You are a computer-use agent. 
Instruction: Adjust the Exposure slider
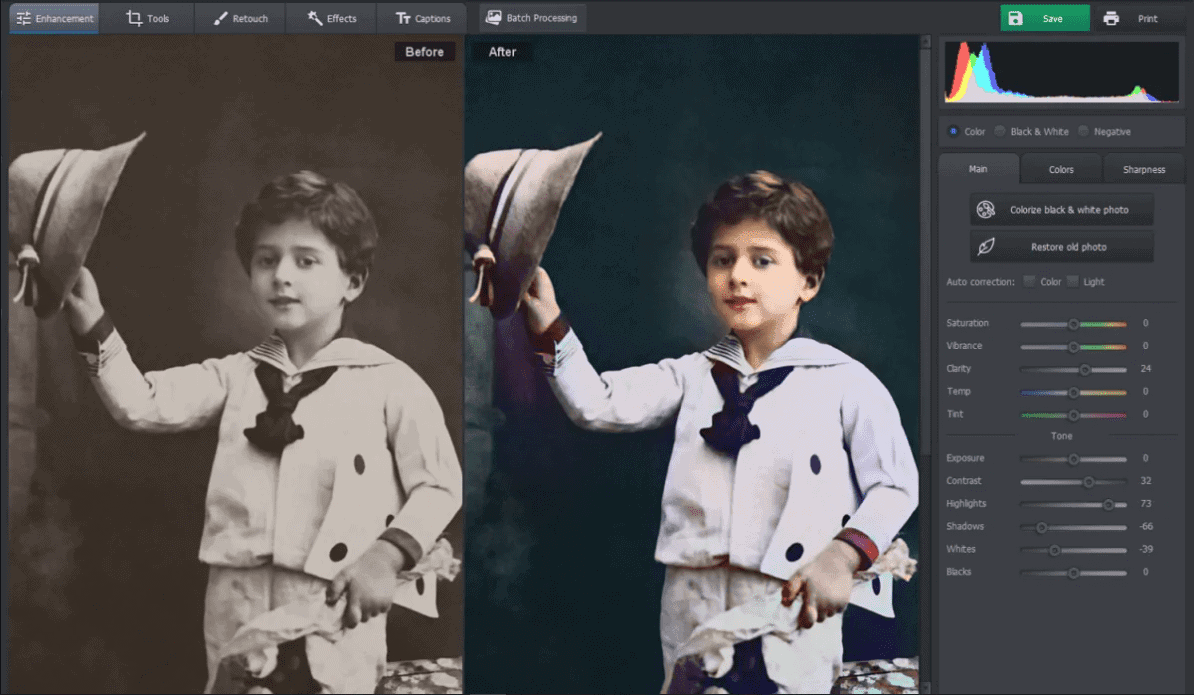tap(1073, 459)
